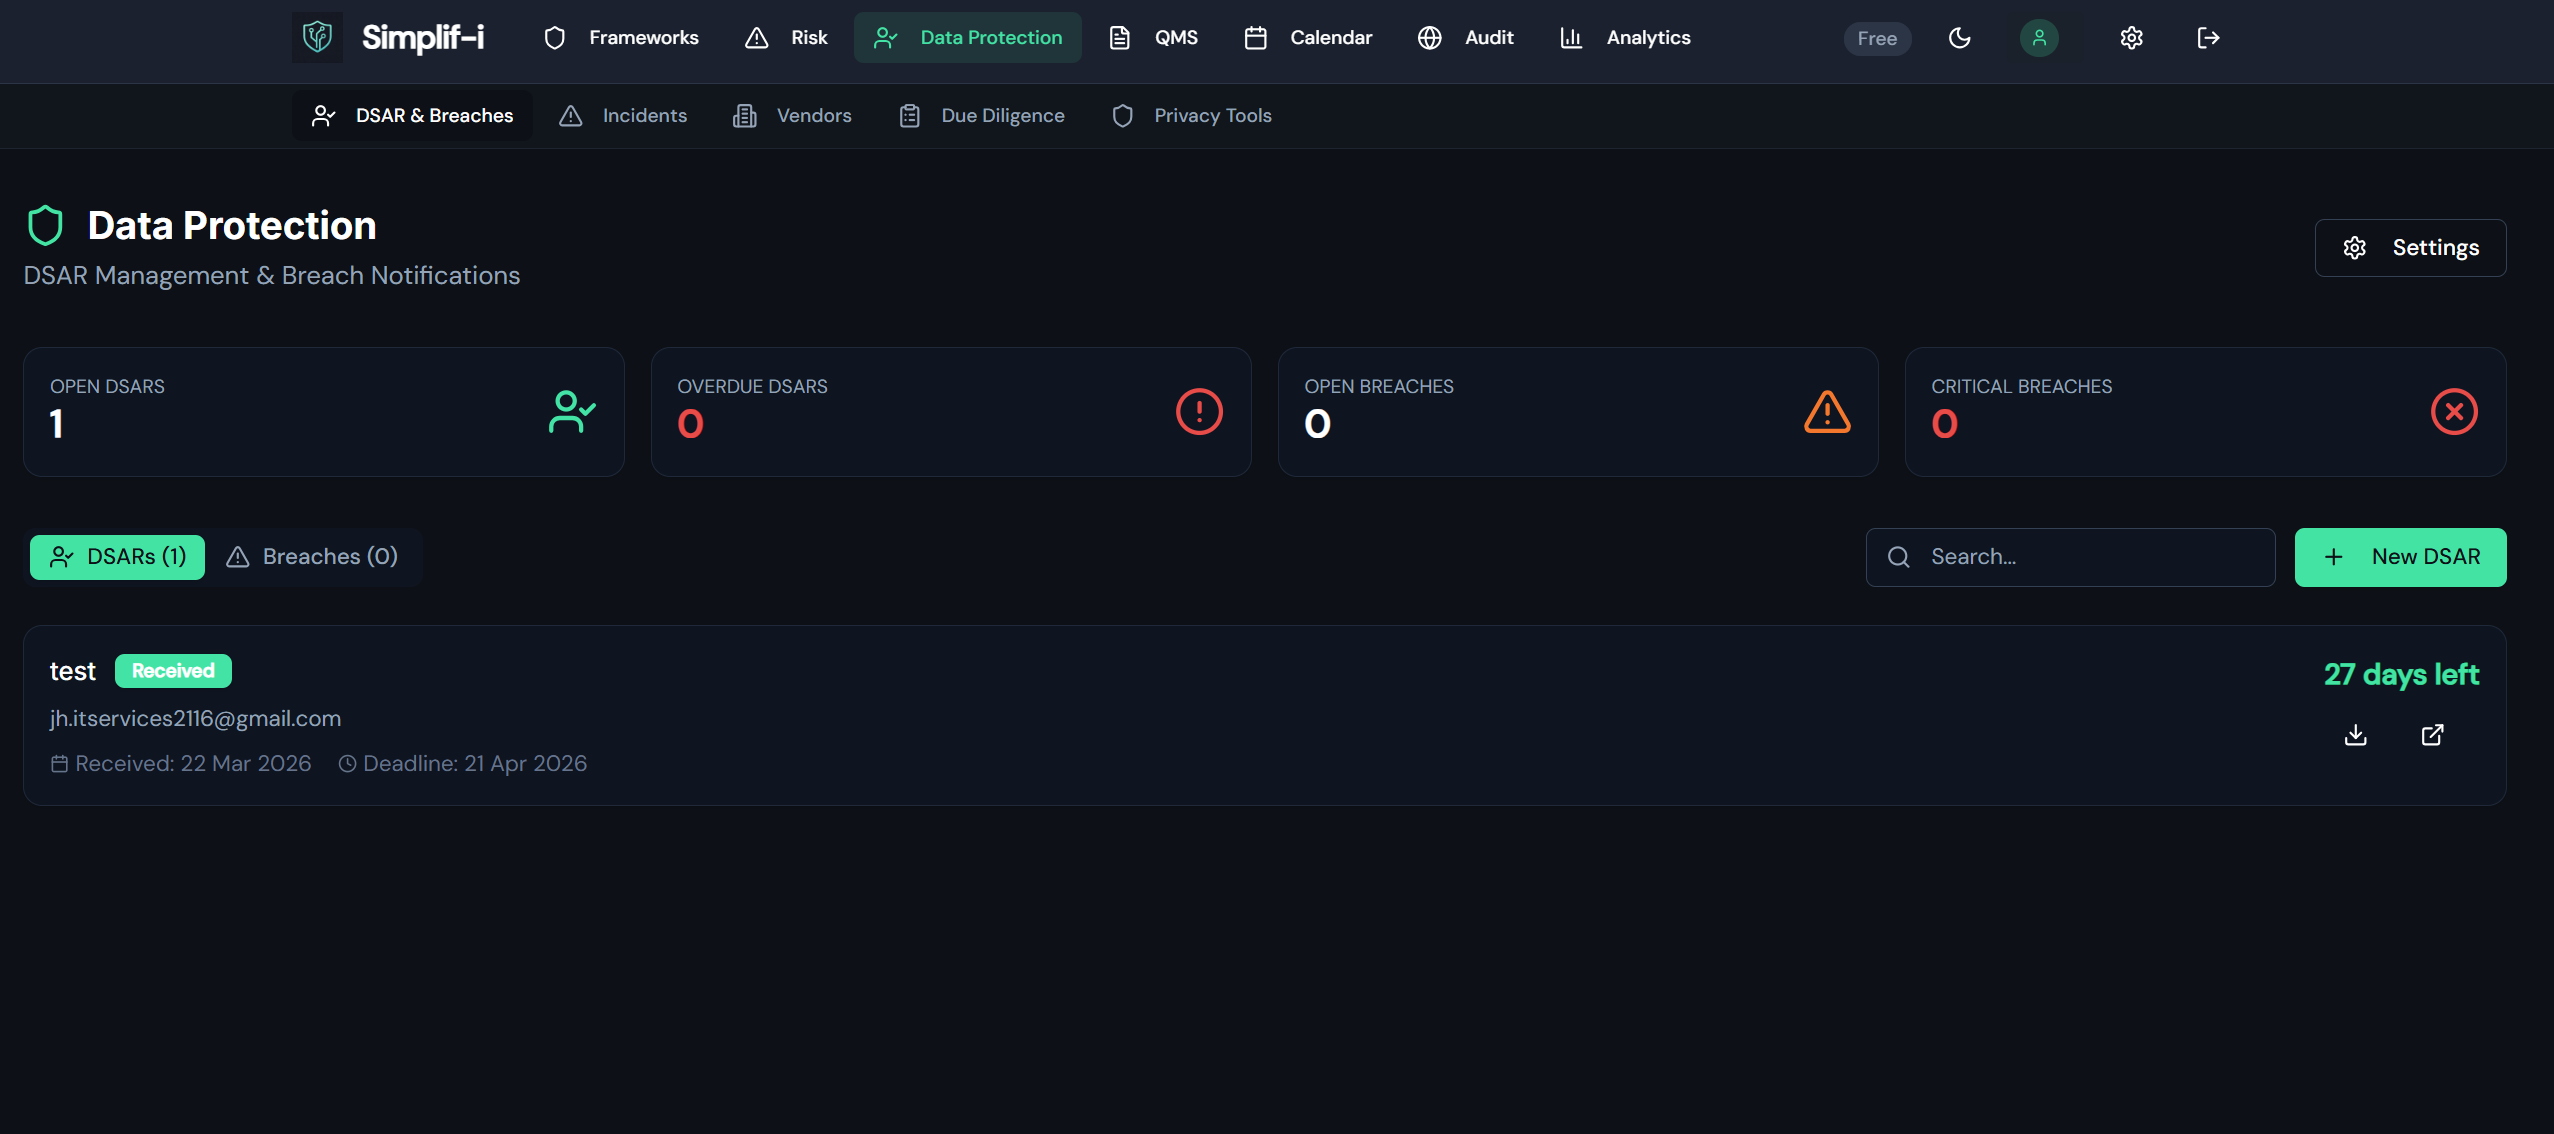Click the user profile avatar icon
The width and height of the screenshot is (2554, 1134).
pyautogui.click(x=2038, y=38)
